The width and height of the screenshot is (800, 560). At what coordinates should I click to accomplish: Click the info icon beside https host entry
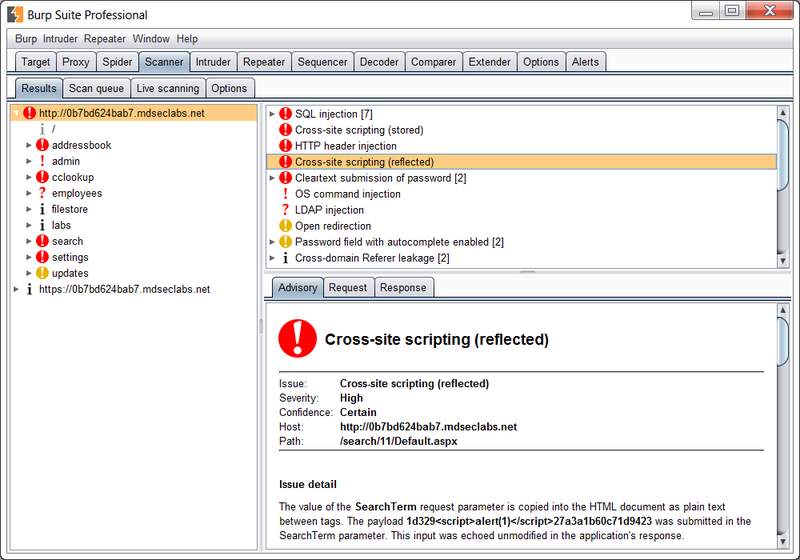(30, 289)
